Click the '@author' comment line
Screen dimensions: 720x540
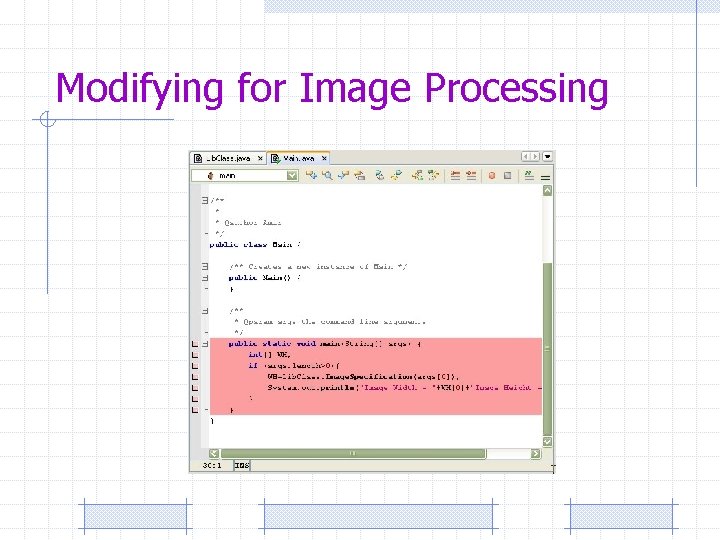tap(248, 223)
